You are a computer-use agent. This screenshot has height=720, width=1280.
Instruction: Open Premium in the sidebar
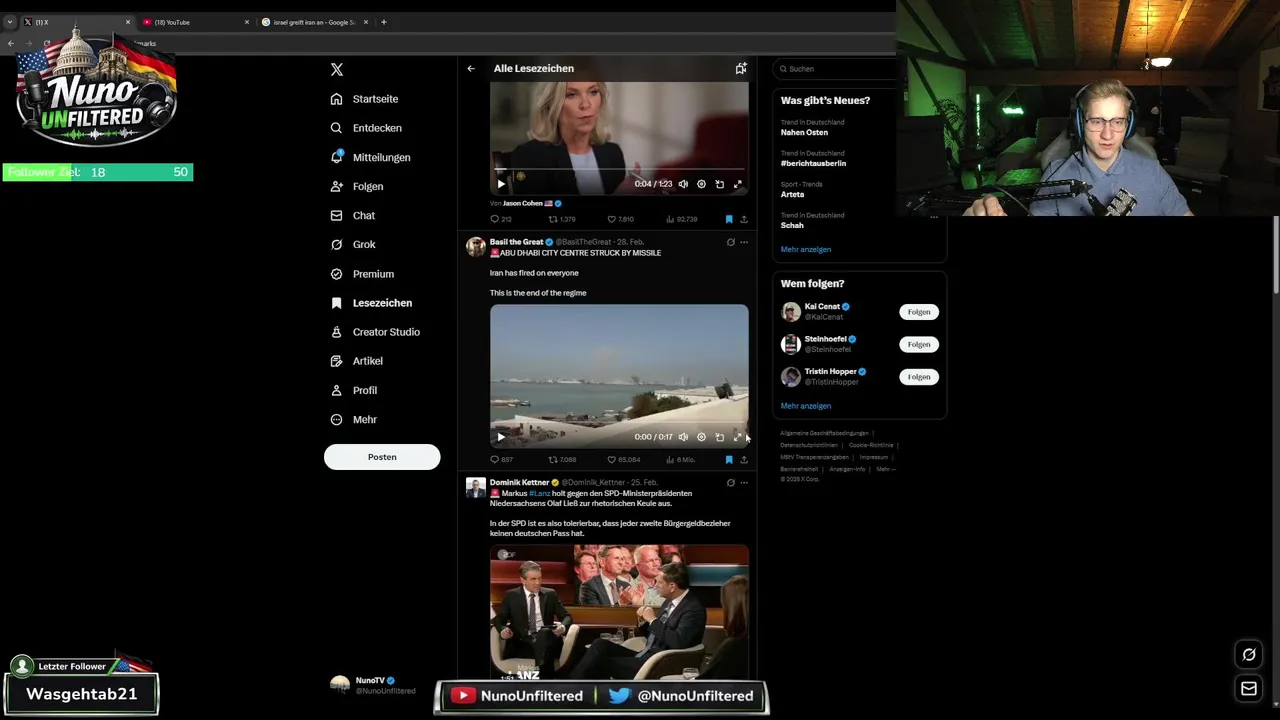point(362,273)
